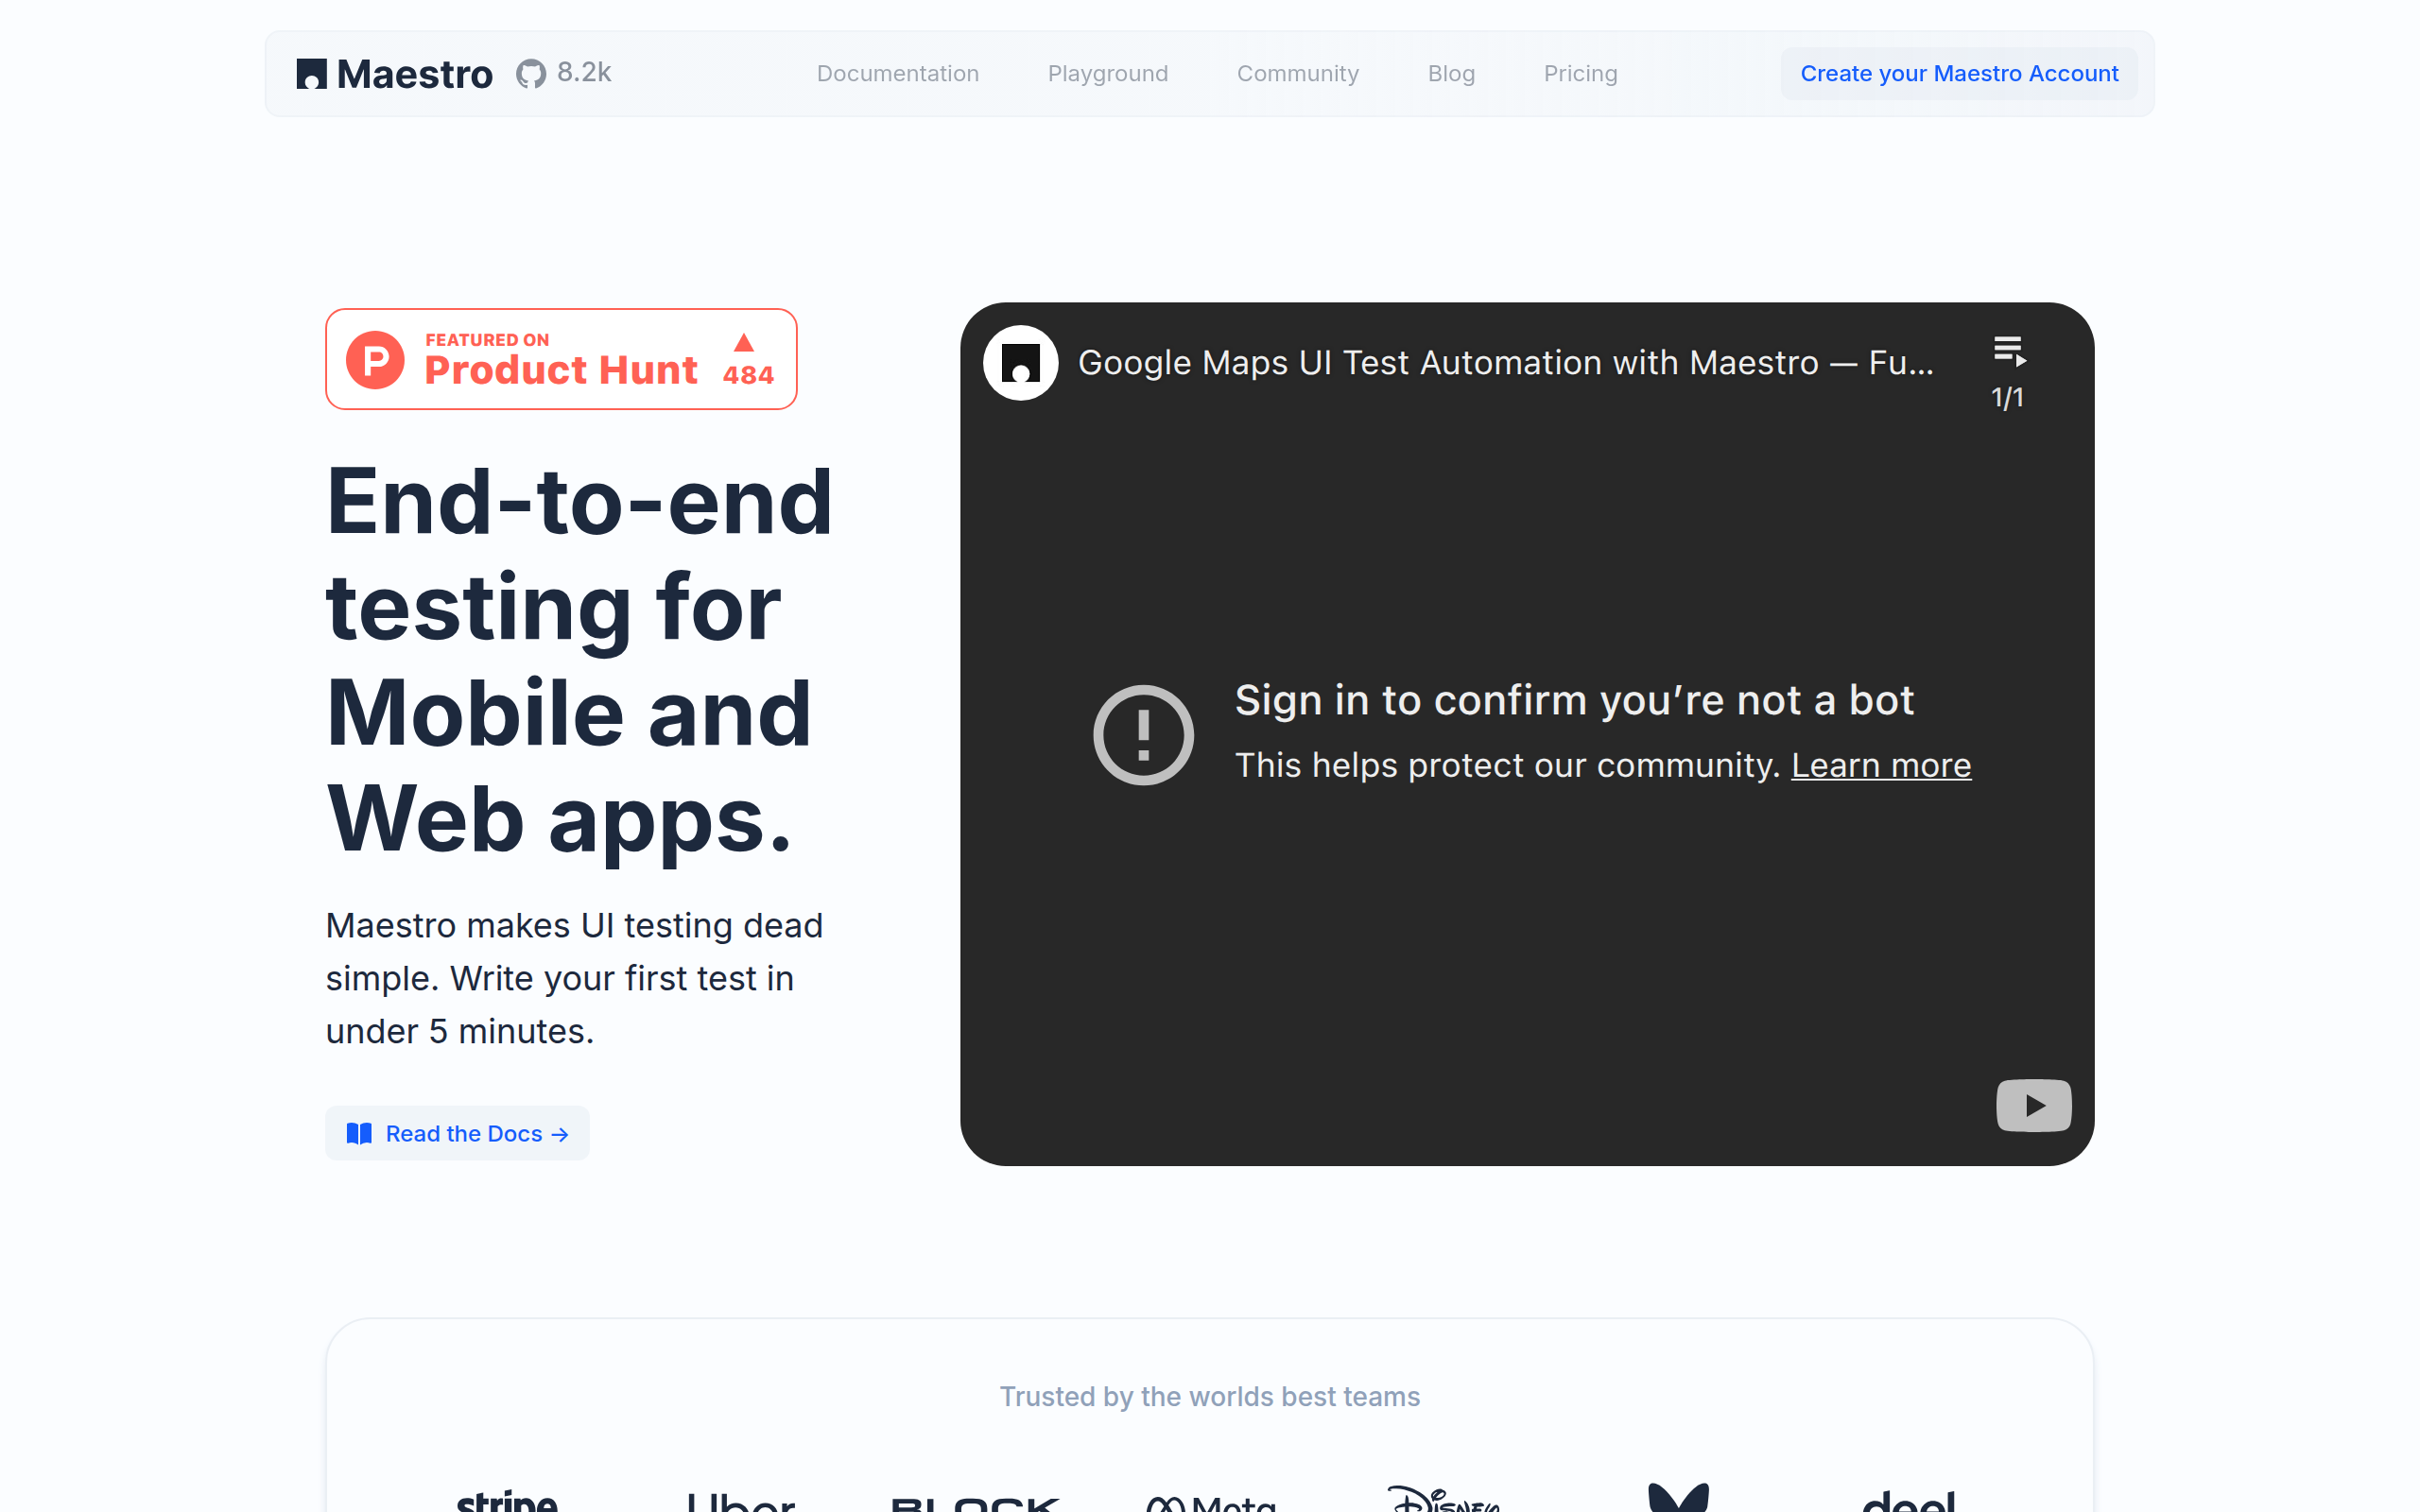This screenshot has height=1512, width=2420.
Task: Click the Learn more link in video
Action: tap(1880, 765)
